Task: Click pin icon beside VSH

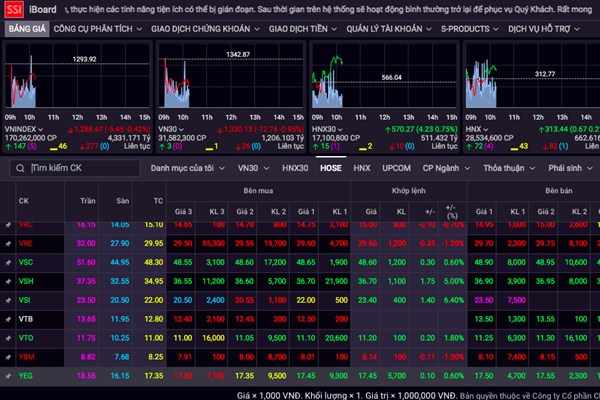Action: click(x=10, y=281)
